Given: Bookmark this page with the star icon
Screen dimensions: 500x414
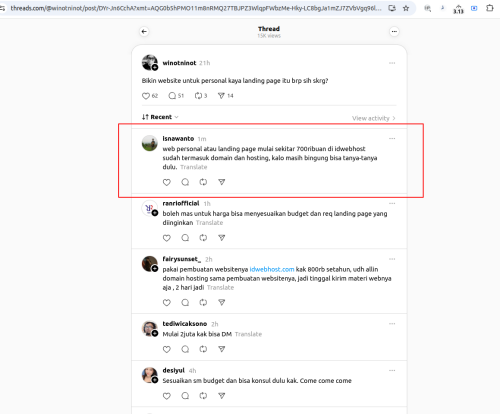Looking at the screenshot, I should click(x=406, y=8).
